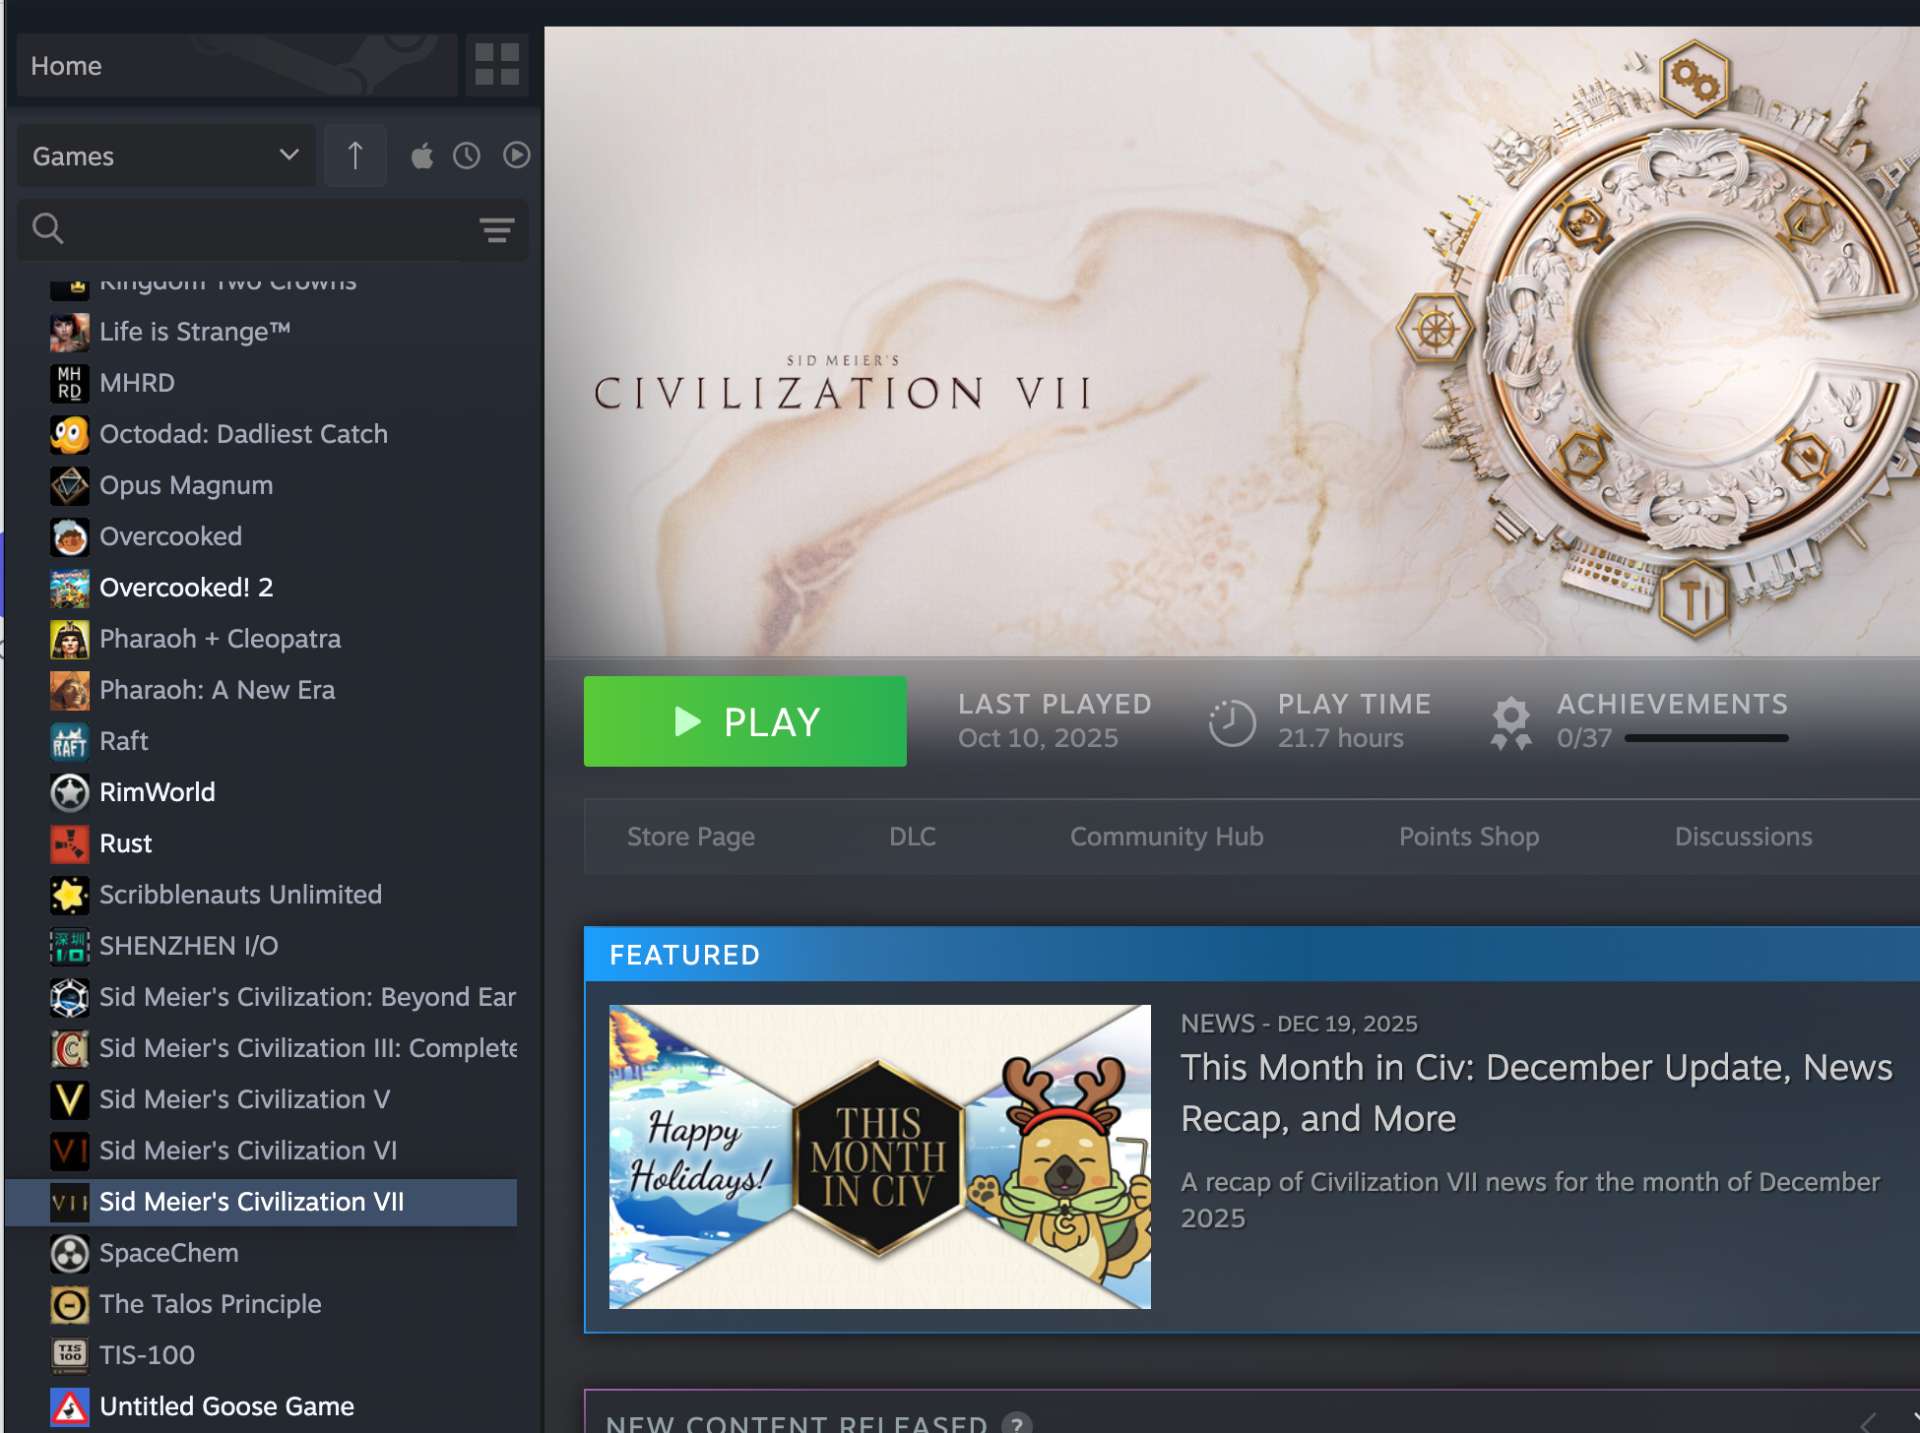Viewport: 1920px width, 1433px height.
Task: Click the sort ascending arrow button
Action: coord(355,156)
